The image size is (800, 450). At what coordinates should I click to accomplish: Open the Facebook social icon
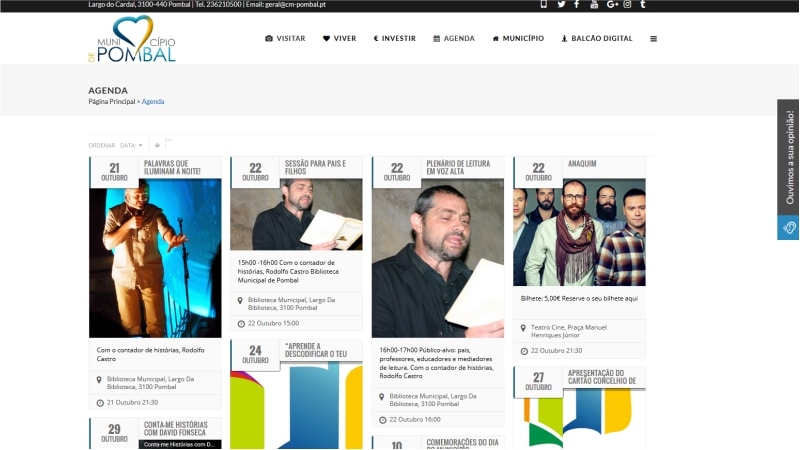pyautogui.click(x=577, y=4)
